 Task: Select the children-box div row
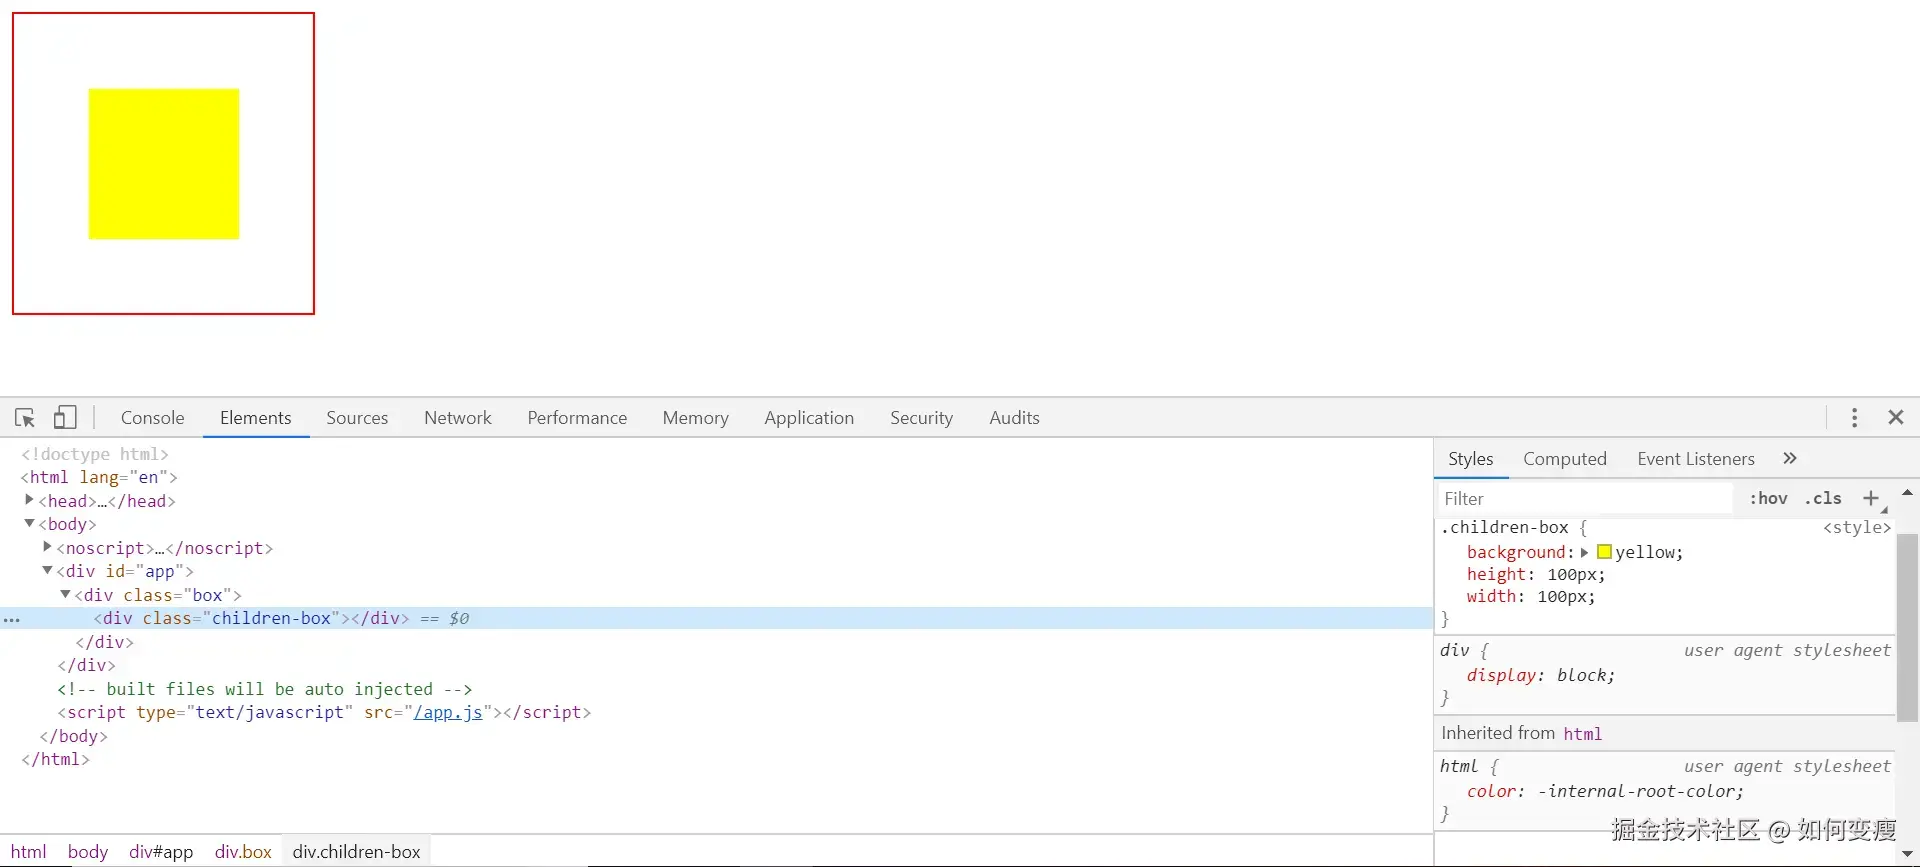(x=716, y=618)
